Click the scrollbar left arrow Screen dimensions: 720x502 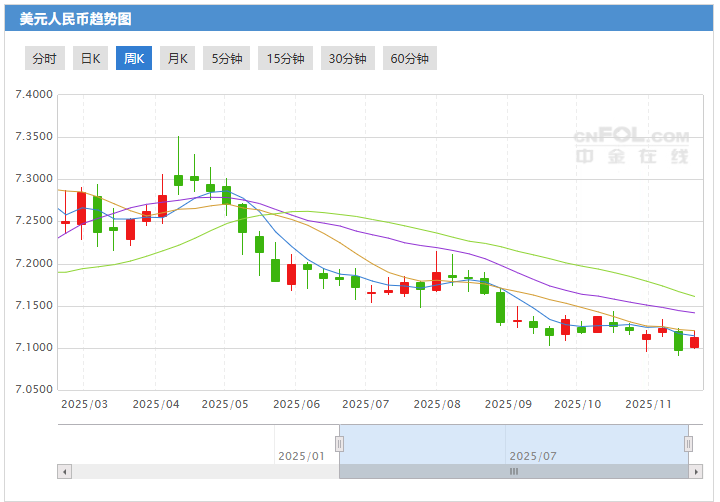(x=64, y=471)
